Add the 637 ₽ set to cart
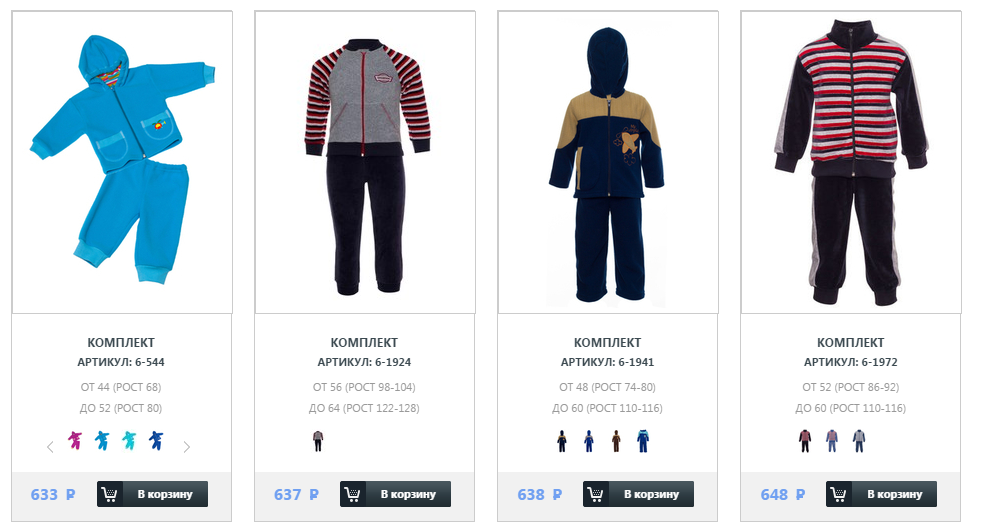The height and width of the screenshot is (529, 982). click(x=395, y=494)
